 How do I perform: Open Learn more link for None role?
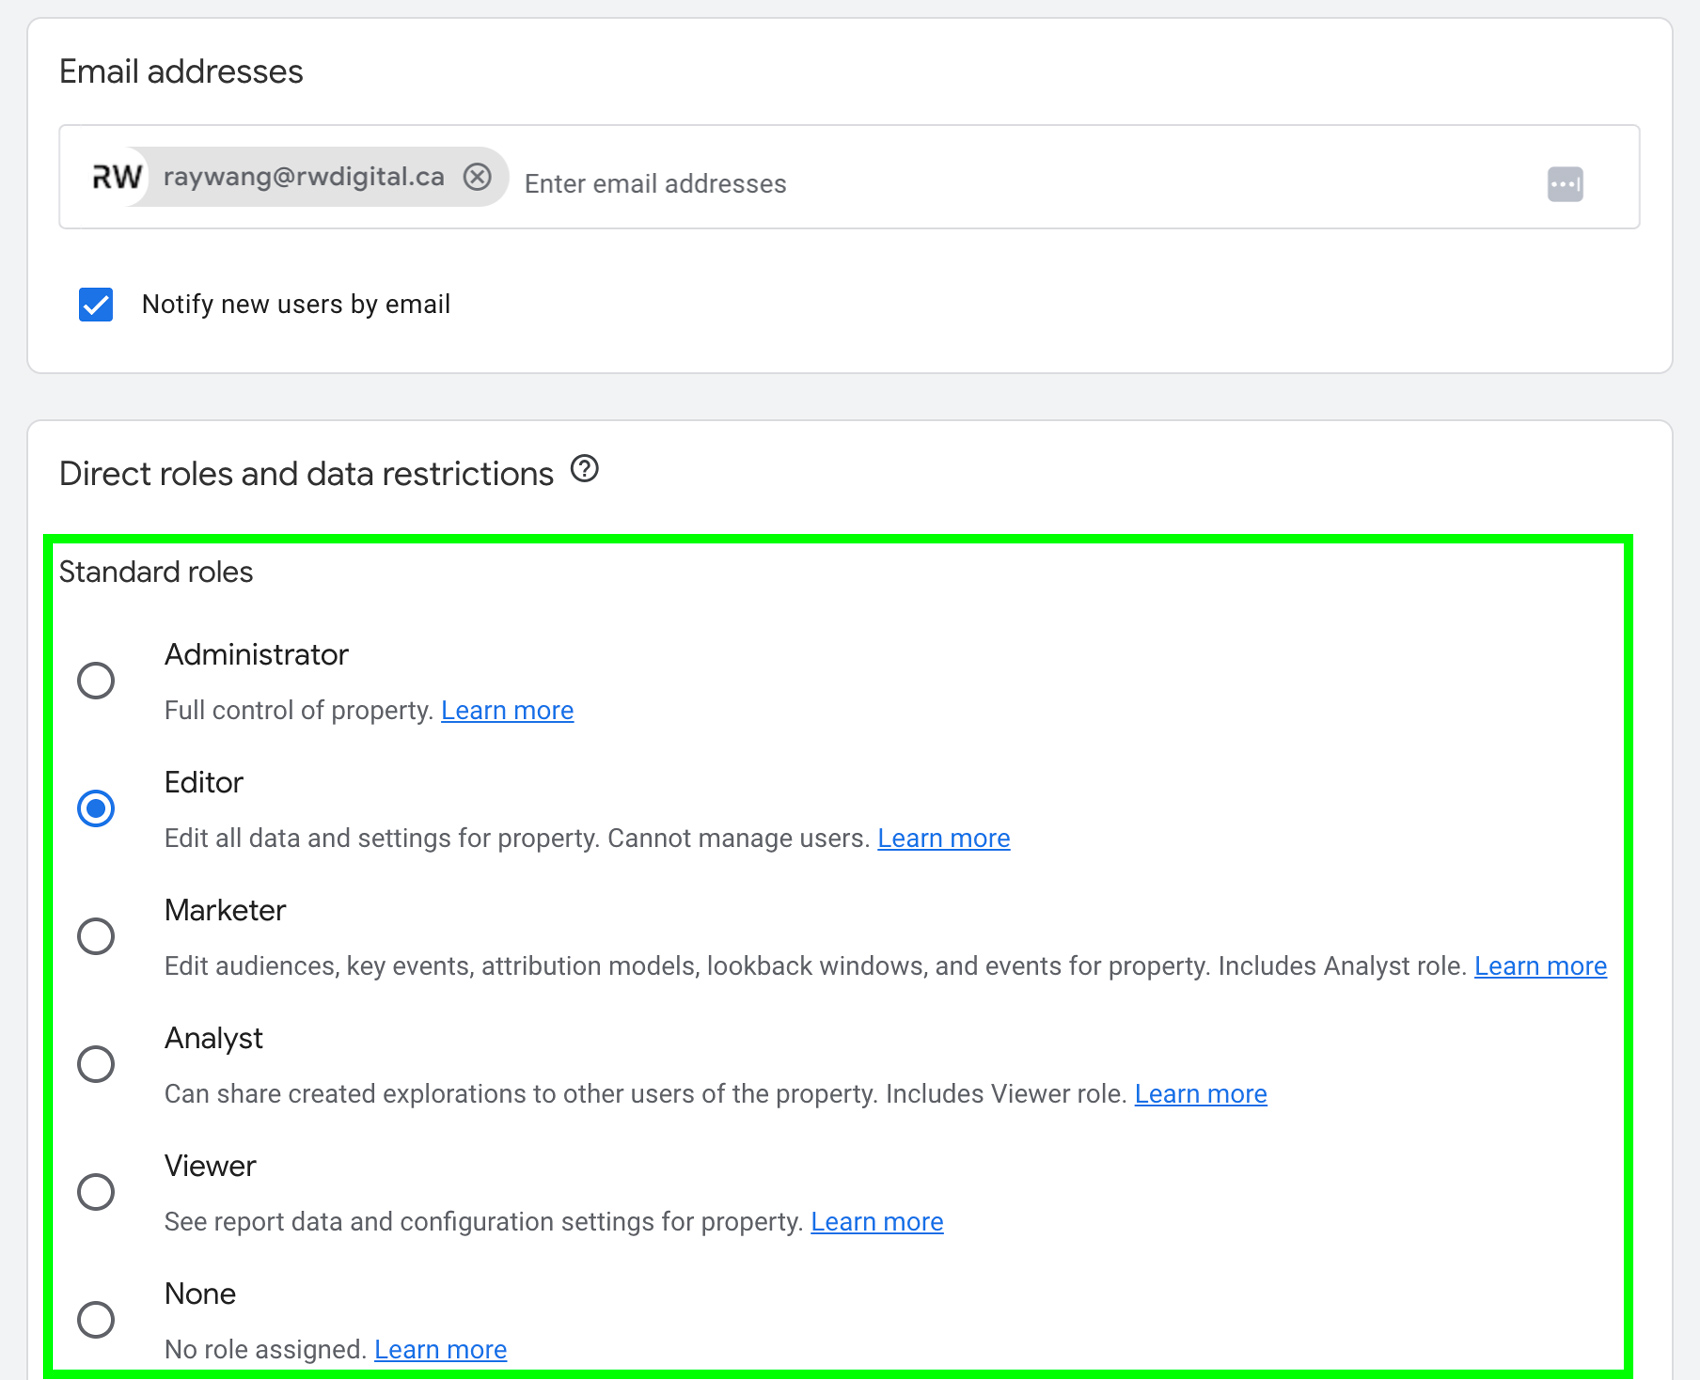point(440,1351)
